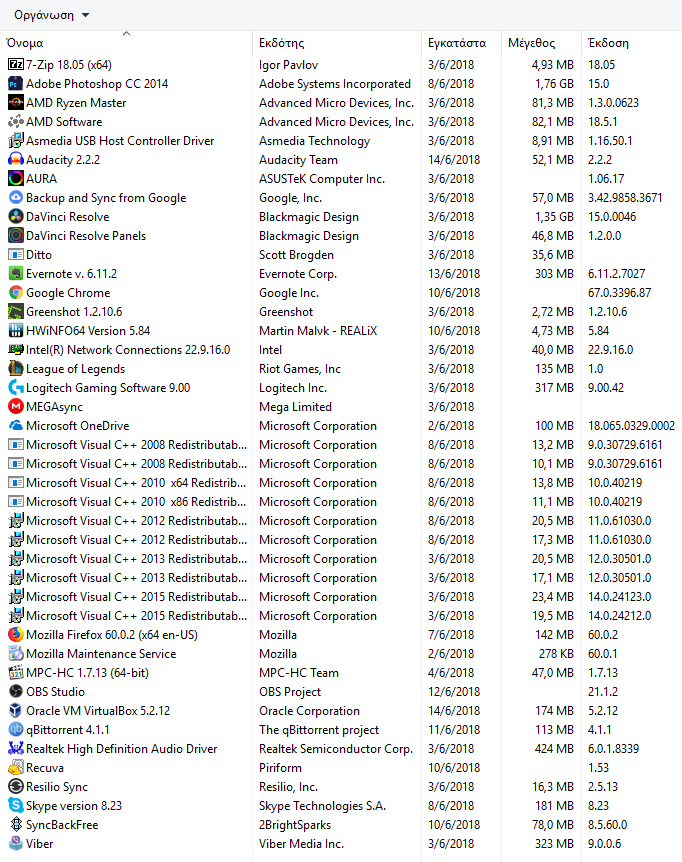682x862 pixels.
Task: Click the AMD Ryzen Master icon
Action: (16, 103)
